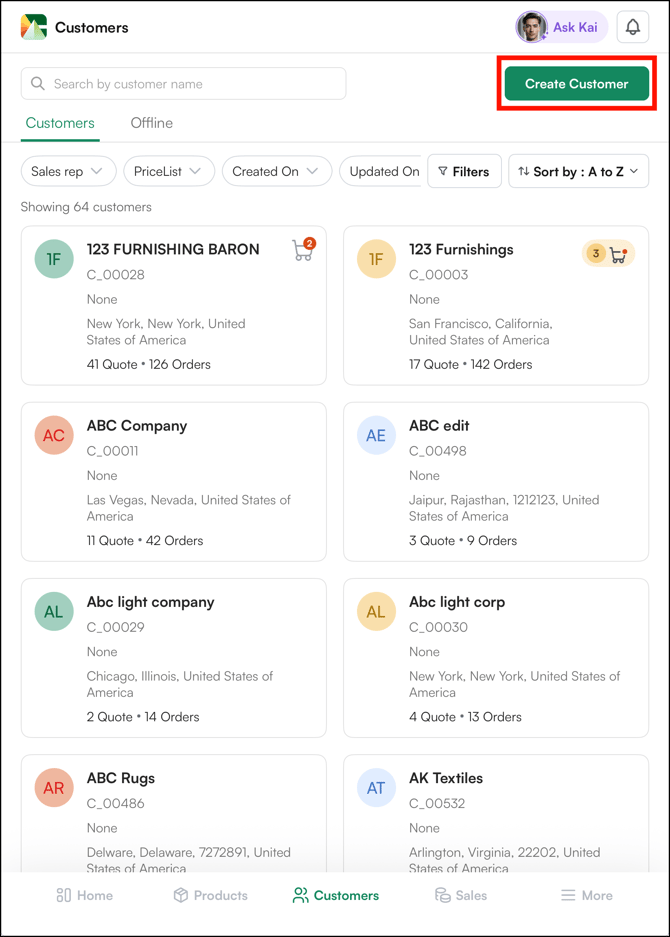Click the notification bell icon
The width and height of the screenshot is (670, 937).
(x=632, y=28)
